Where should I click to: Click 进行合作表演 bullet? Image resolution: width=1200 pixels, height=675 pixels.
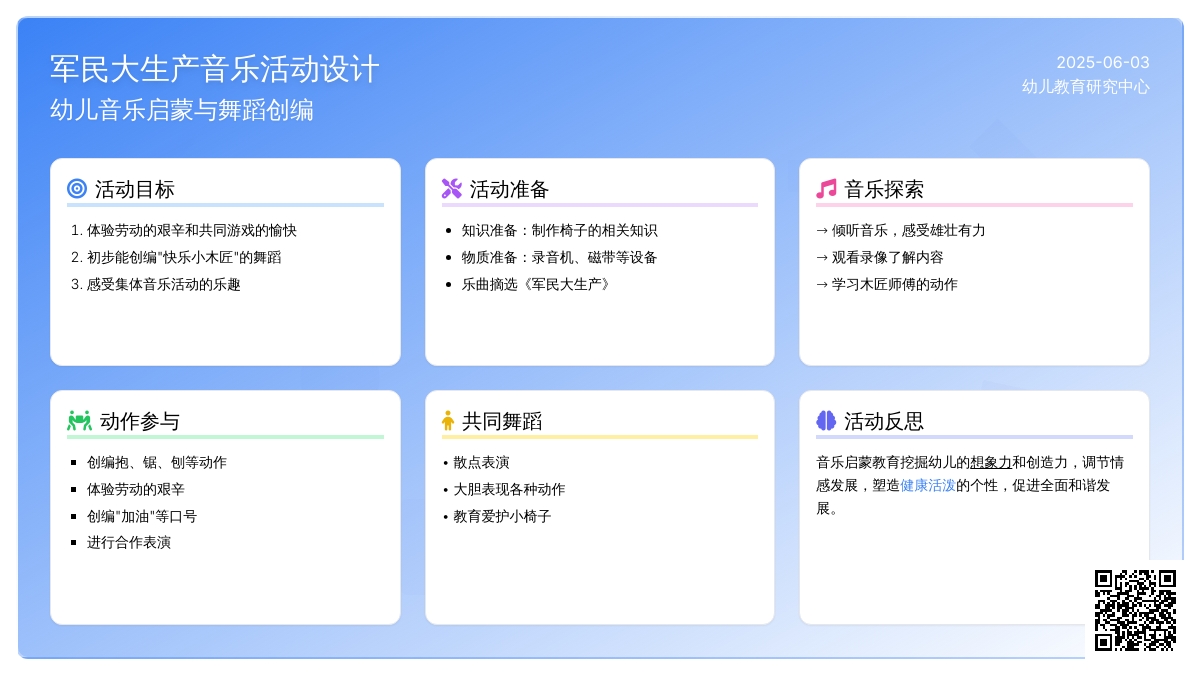[129, 542]
